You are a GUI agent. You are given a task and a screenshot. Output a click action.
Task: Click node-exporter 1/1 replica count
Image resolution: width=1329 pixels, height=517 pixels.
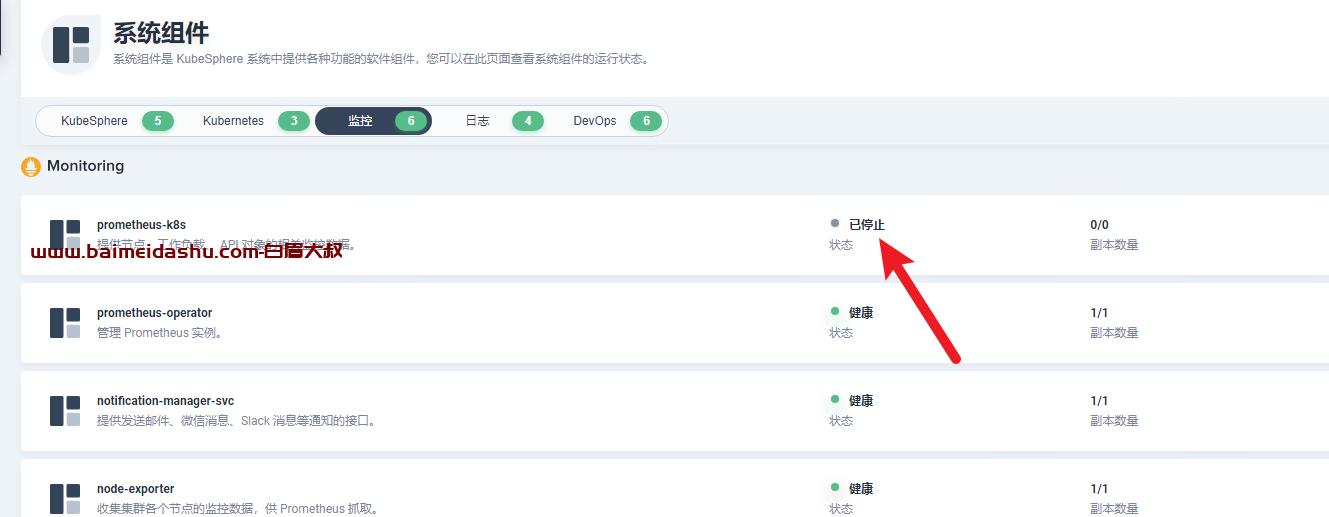pyautogui.click(x=1099, y=489)
